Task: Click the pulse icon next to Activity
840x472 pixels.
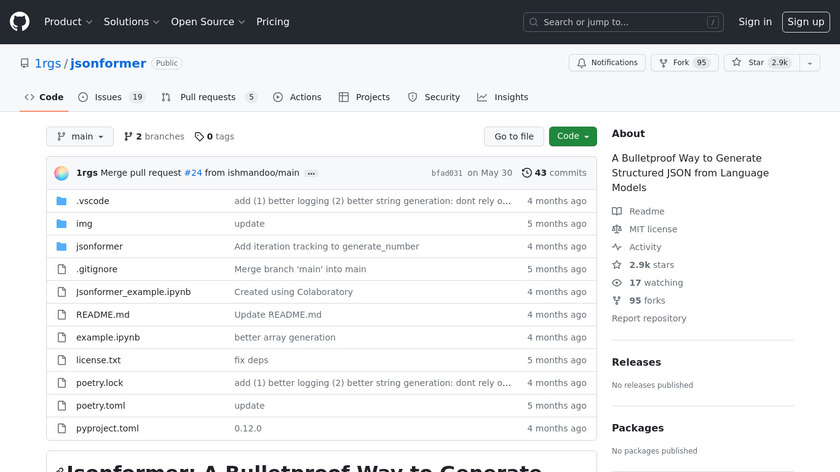Action: 617,247
